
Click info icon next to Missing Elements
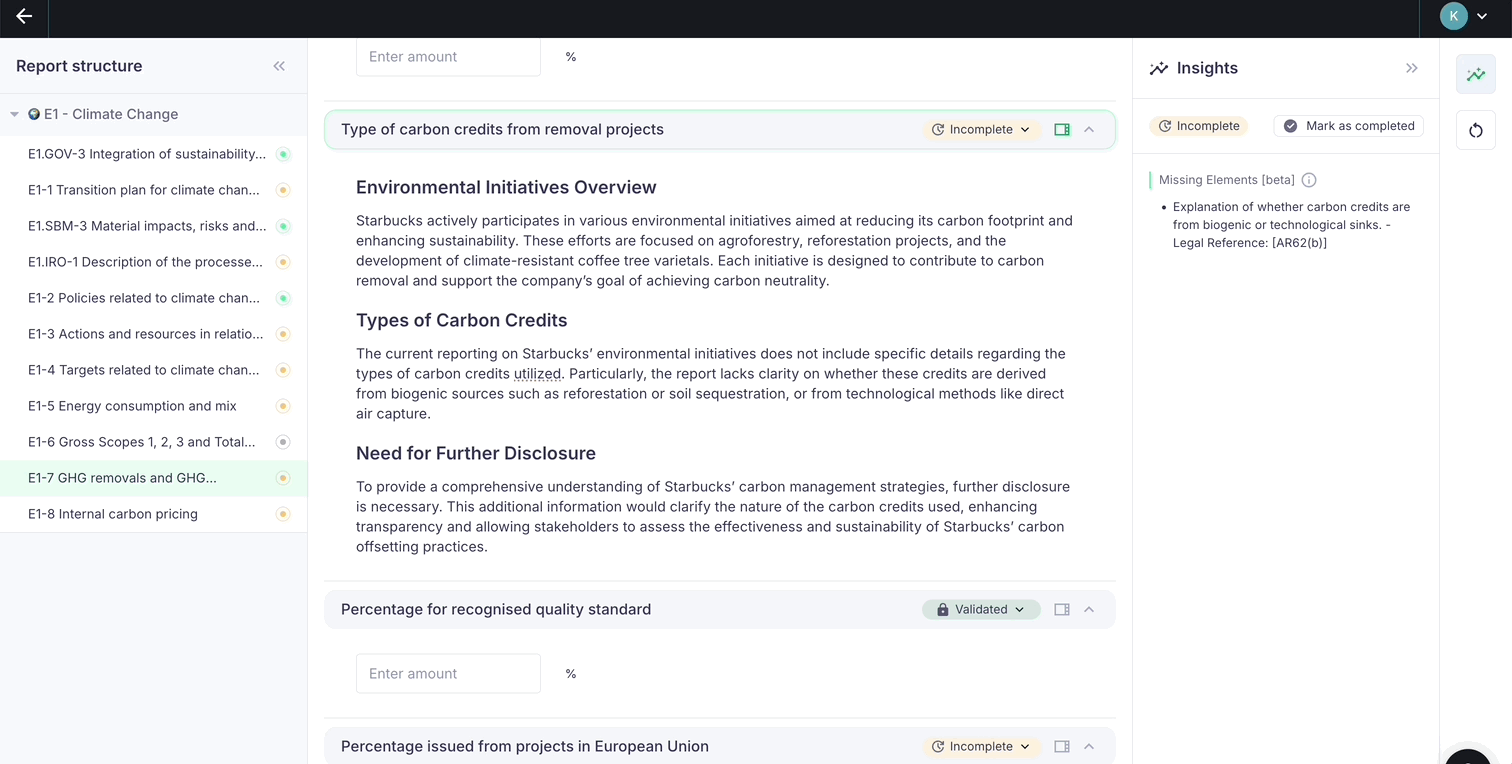coord(1309,180)
